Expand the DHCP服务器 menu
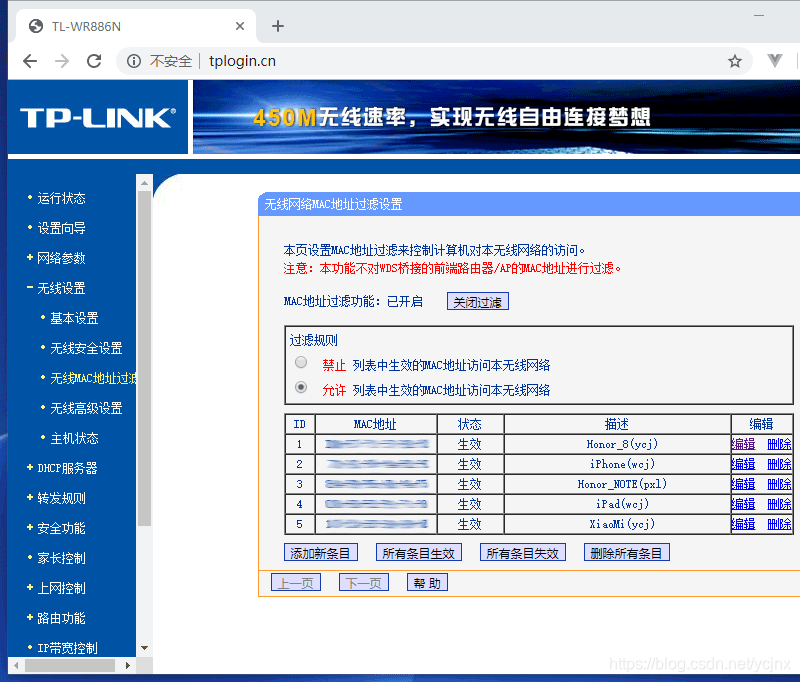 [67, 468]
